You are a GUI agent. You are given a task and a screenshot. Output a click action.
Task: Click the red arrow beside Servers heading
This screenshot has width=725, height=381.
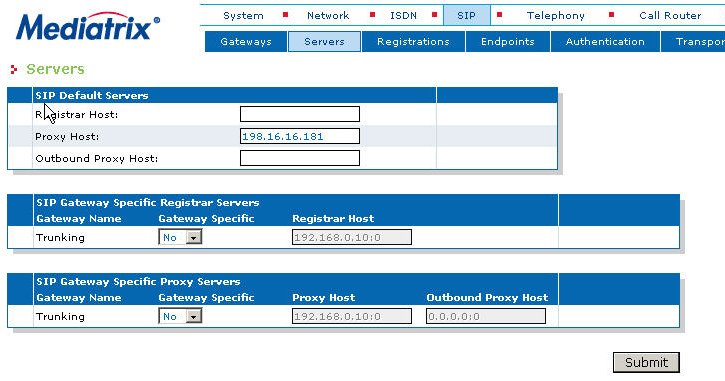[x=14, y=69]
